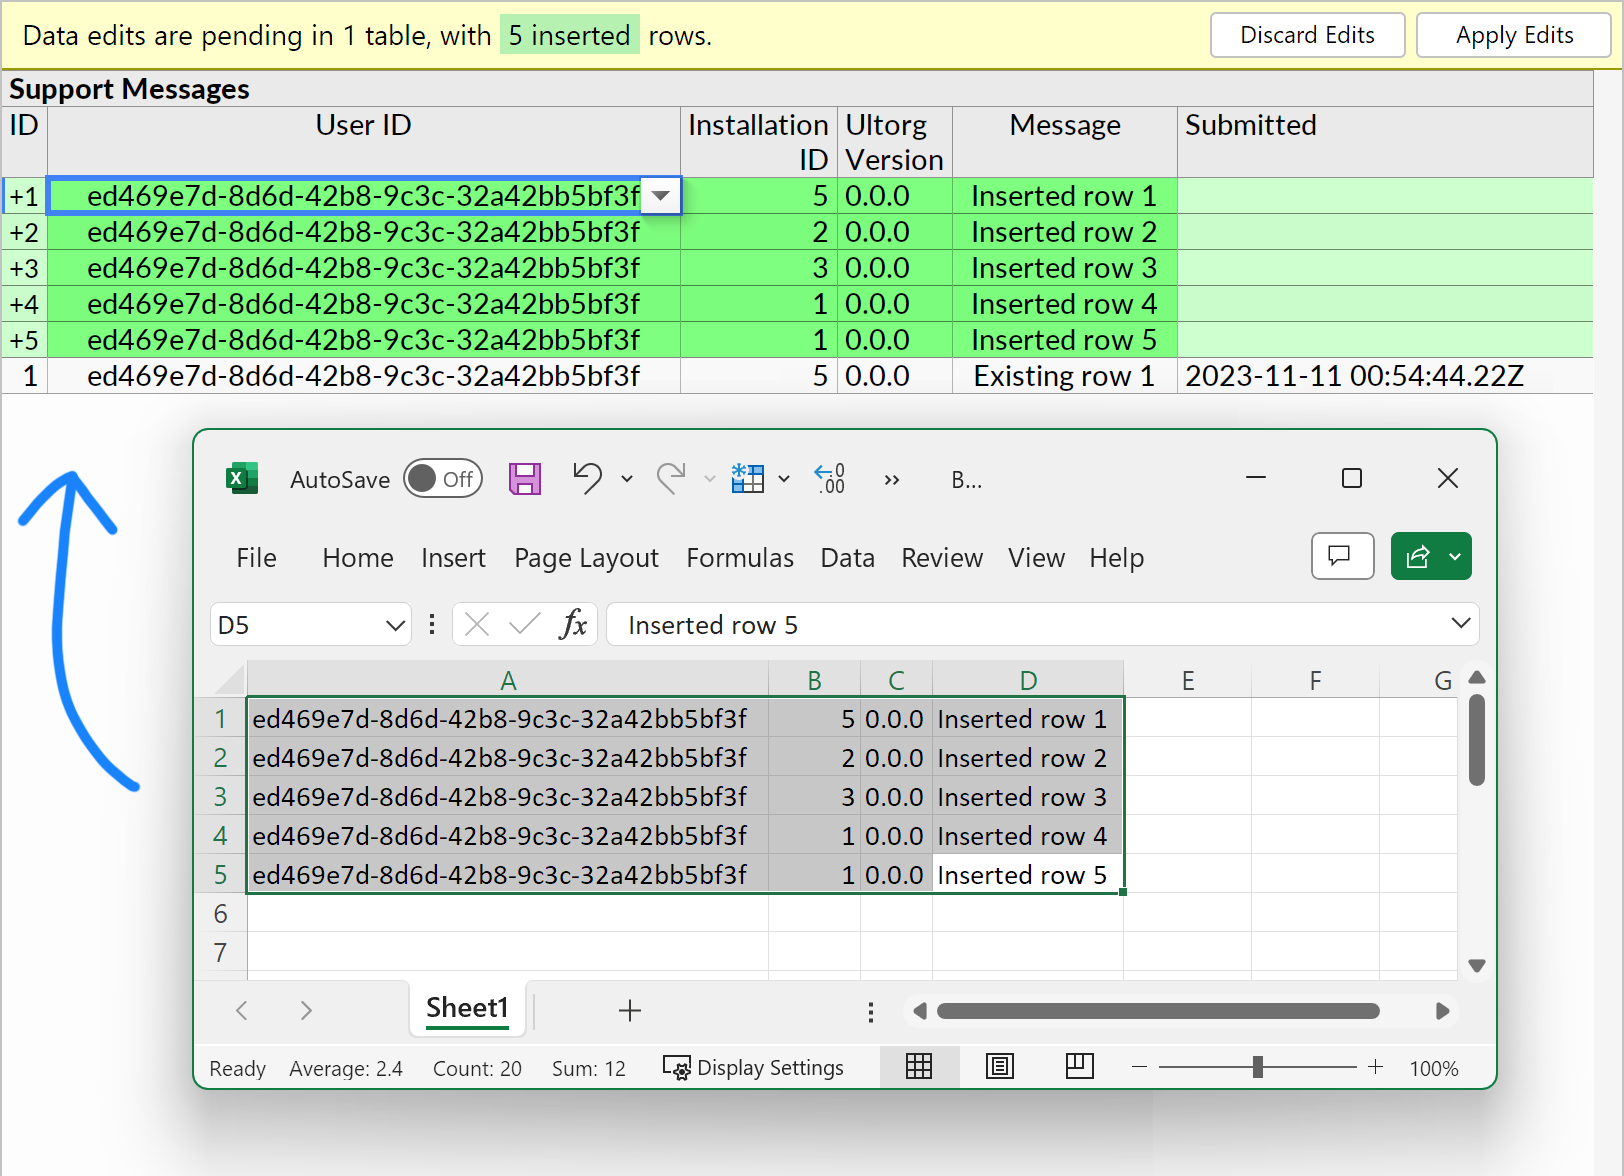Click the Decrease Decimal icon
This screenshot has width=1624, height=1176.
tap(828, 479)
